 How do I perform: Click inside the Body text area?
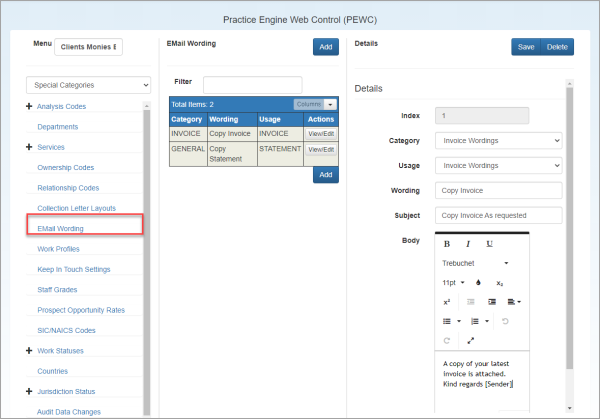(482, 381)
